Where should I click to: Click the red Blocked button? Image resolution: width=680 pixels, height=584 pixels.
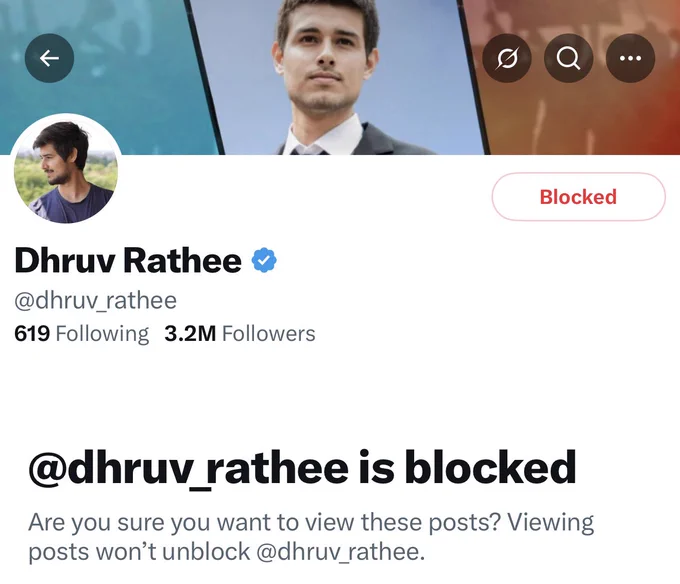point(578,197)
